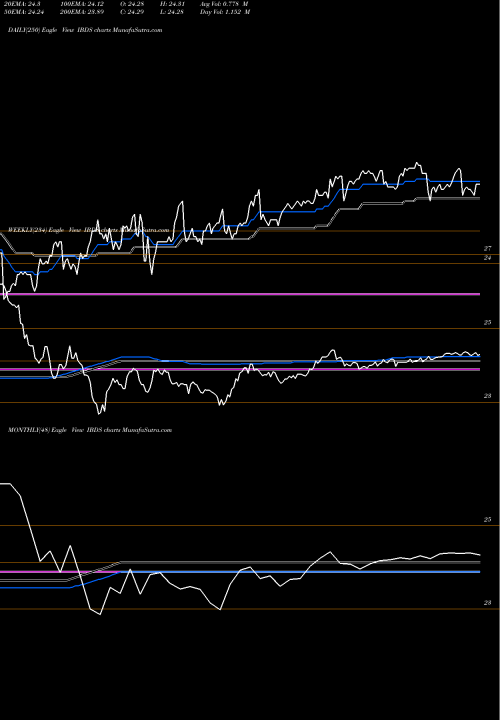
Task: Click the 200EMA: 23.89 value
Action: click(82, 12)
